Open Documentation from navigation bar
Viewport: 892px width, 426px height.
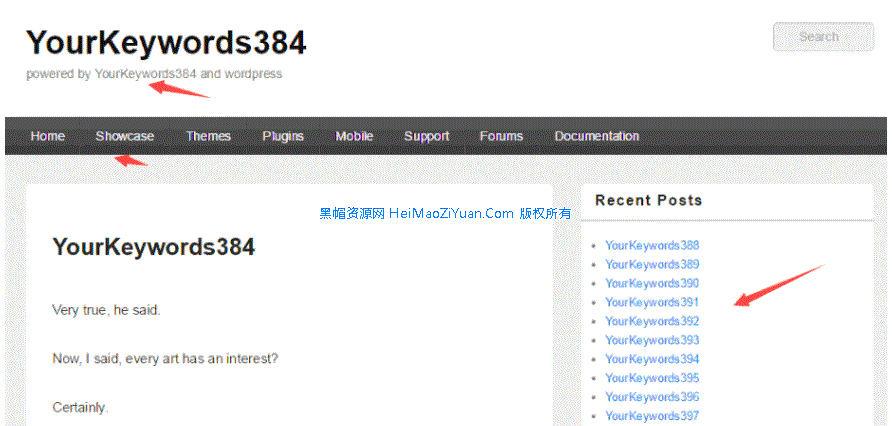(596, 136)
